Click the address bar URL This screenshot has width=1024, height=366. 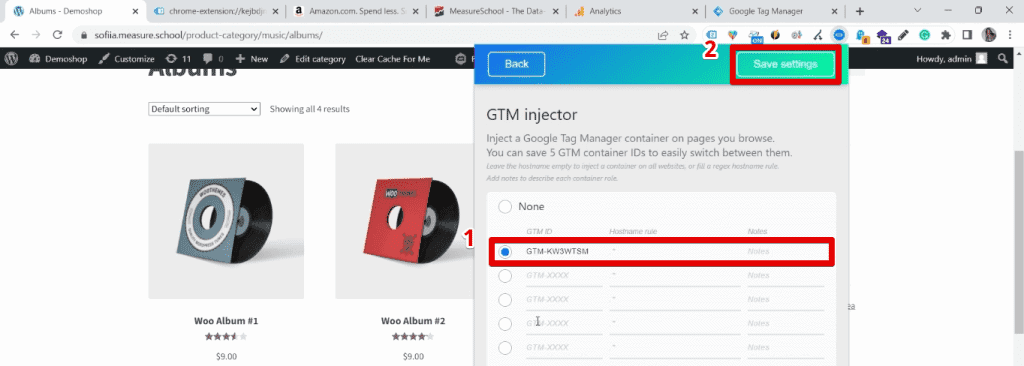point(207,35)
